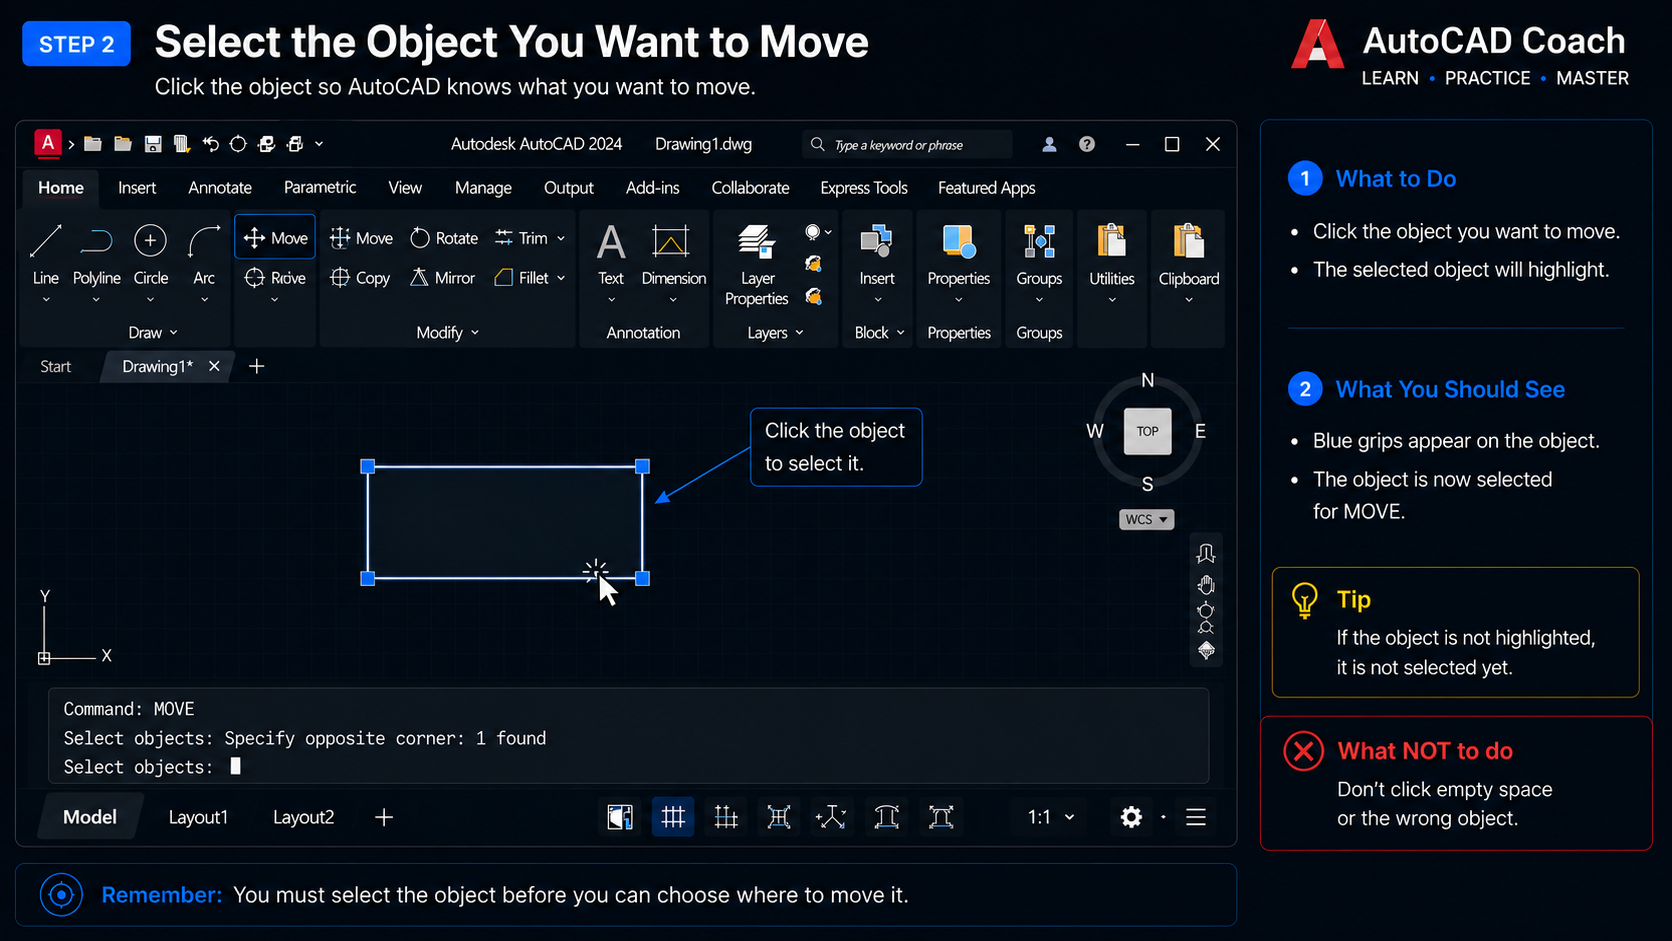The height and width of the screenshot is (941, 1672).
Task: Select the Line drawing tool
Action: pos(46,255)
